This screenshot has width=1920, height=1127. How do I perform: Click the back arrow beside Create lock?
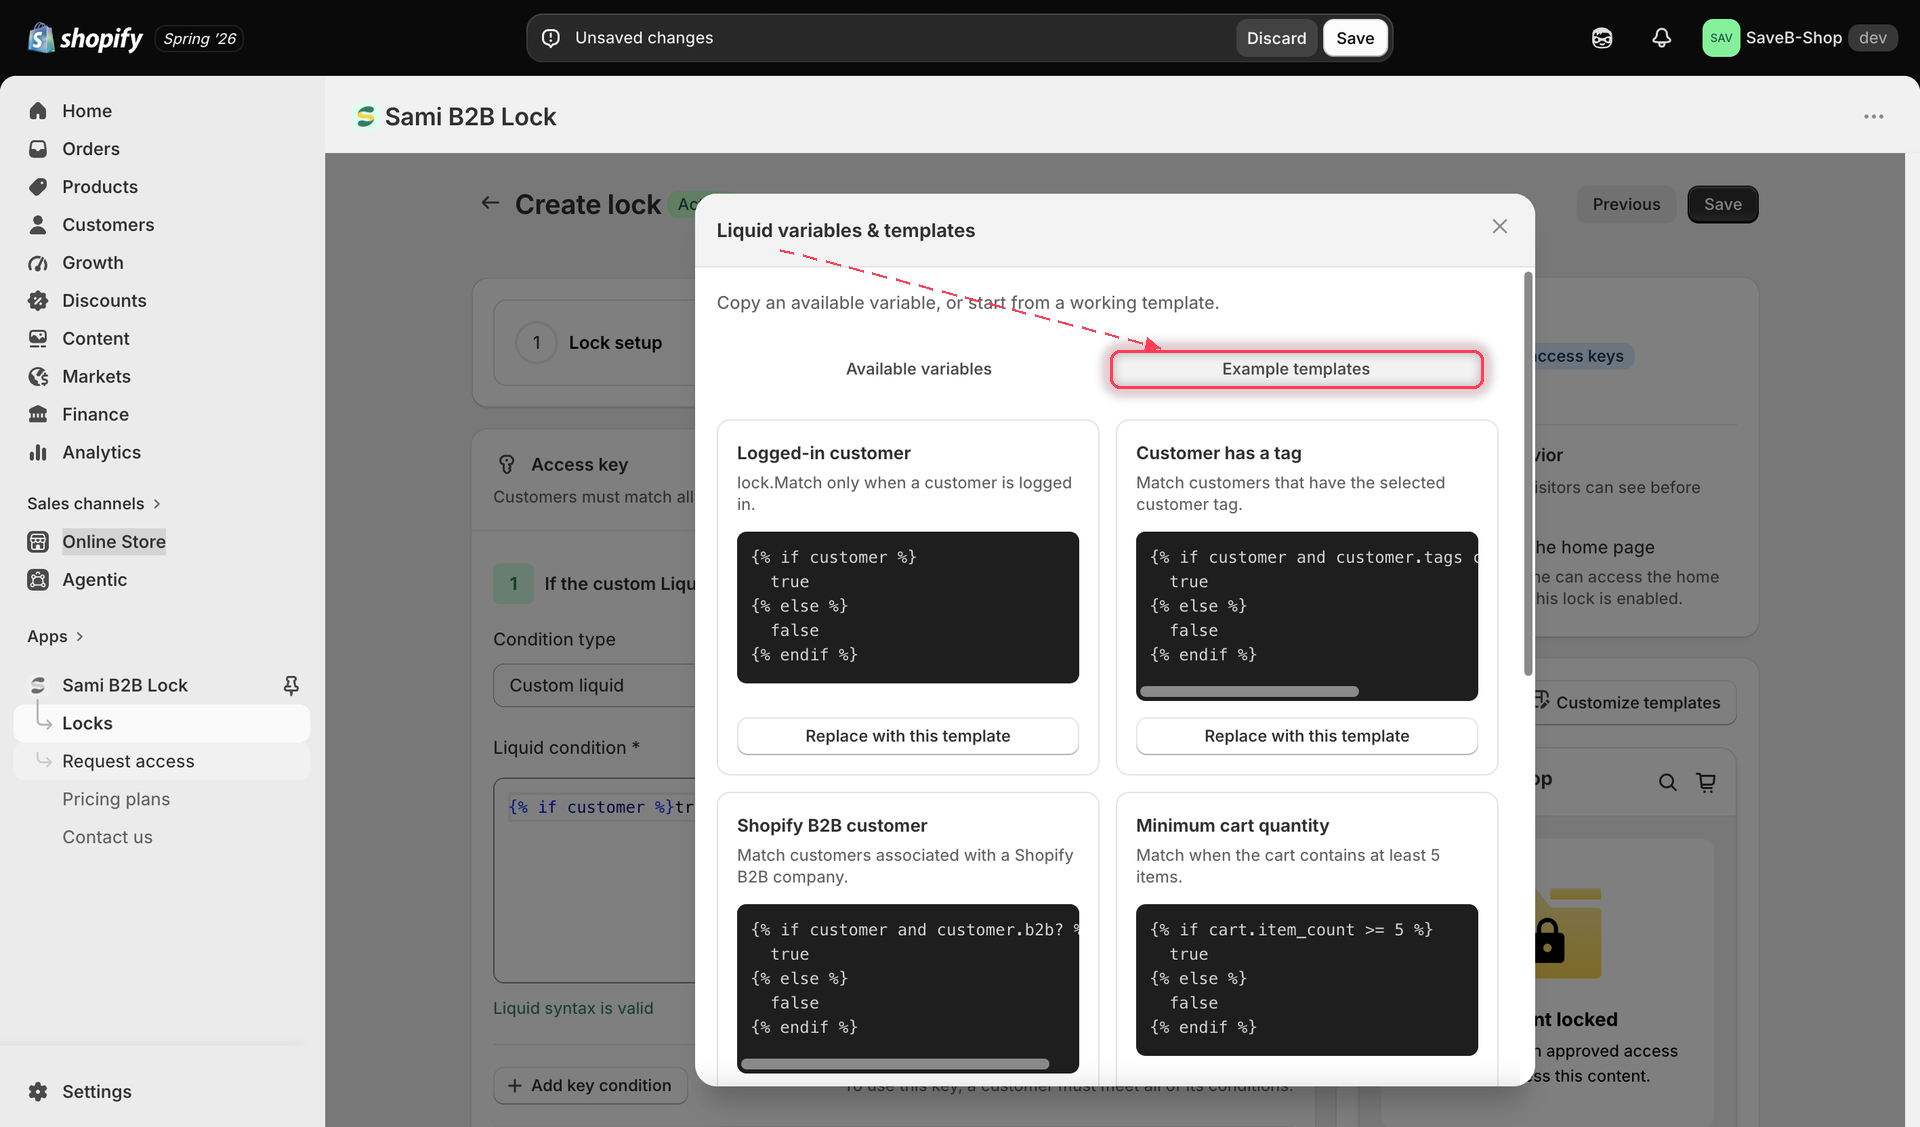[x=490, y=203]
